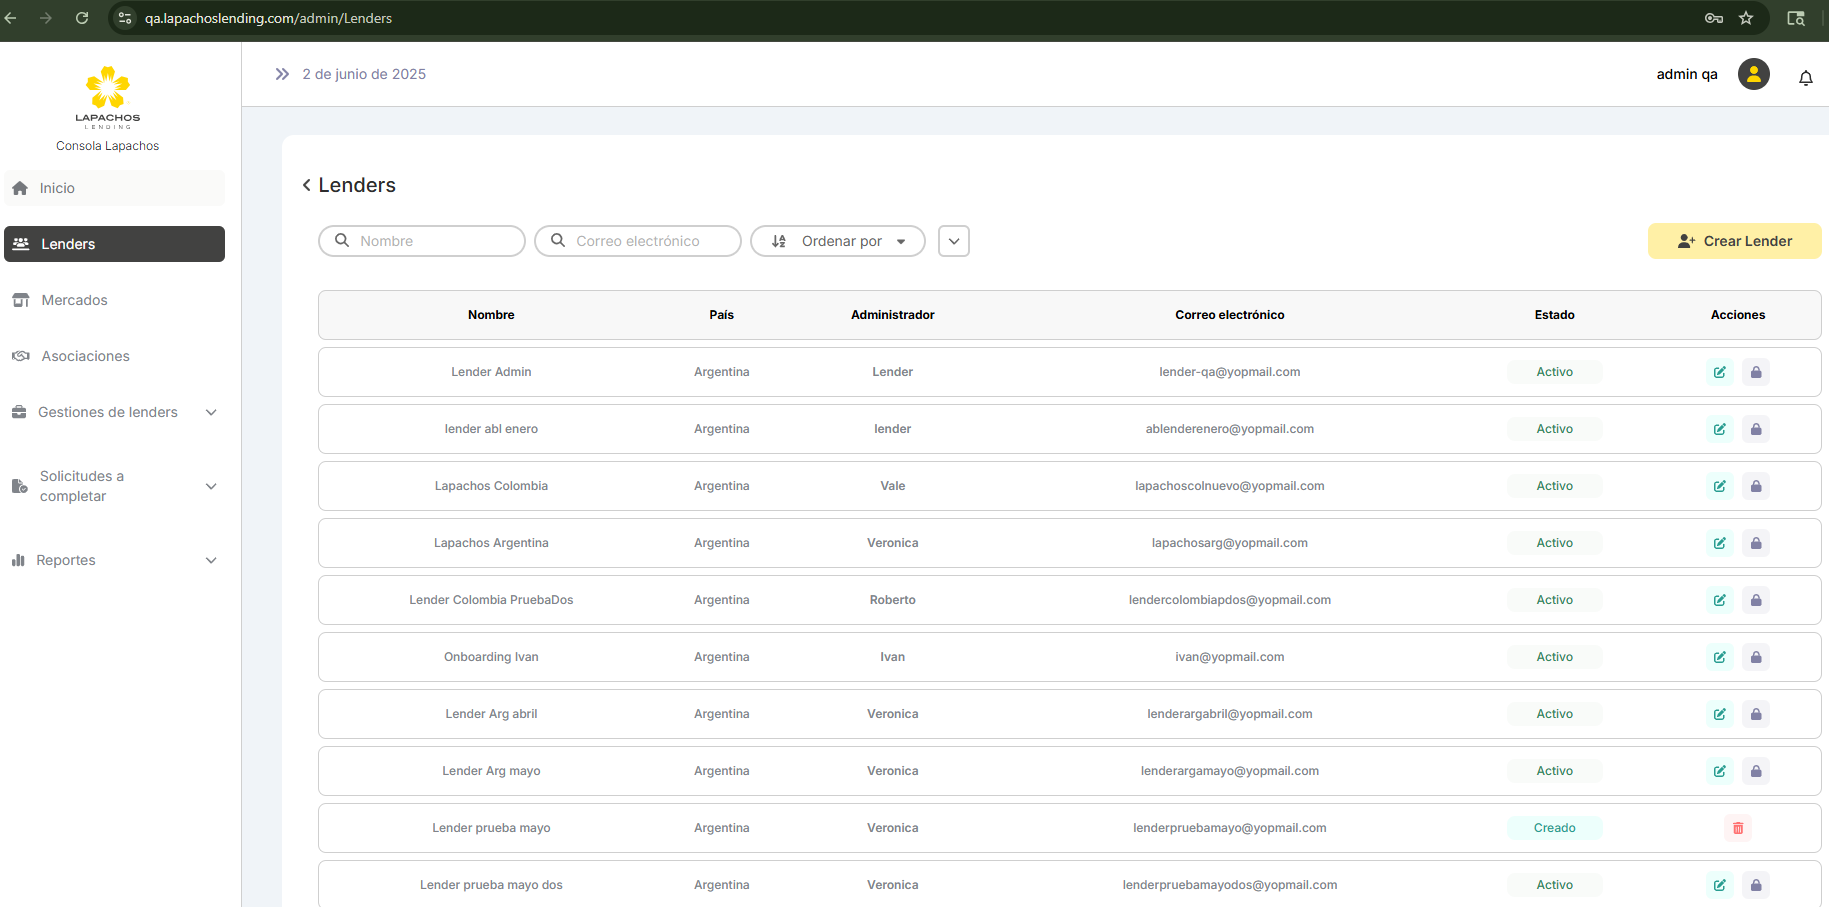Open the Ordenar por dropdown
The height and width of the screenshot is (907, 1829).
click(838, 241)
